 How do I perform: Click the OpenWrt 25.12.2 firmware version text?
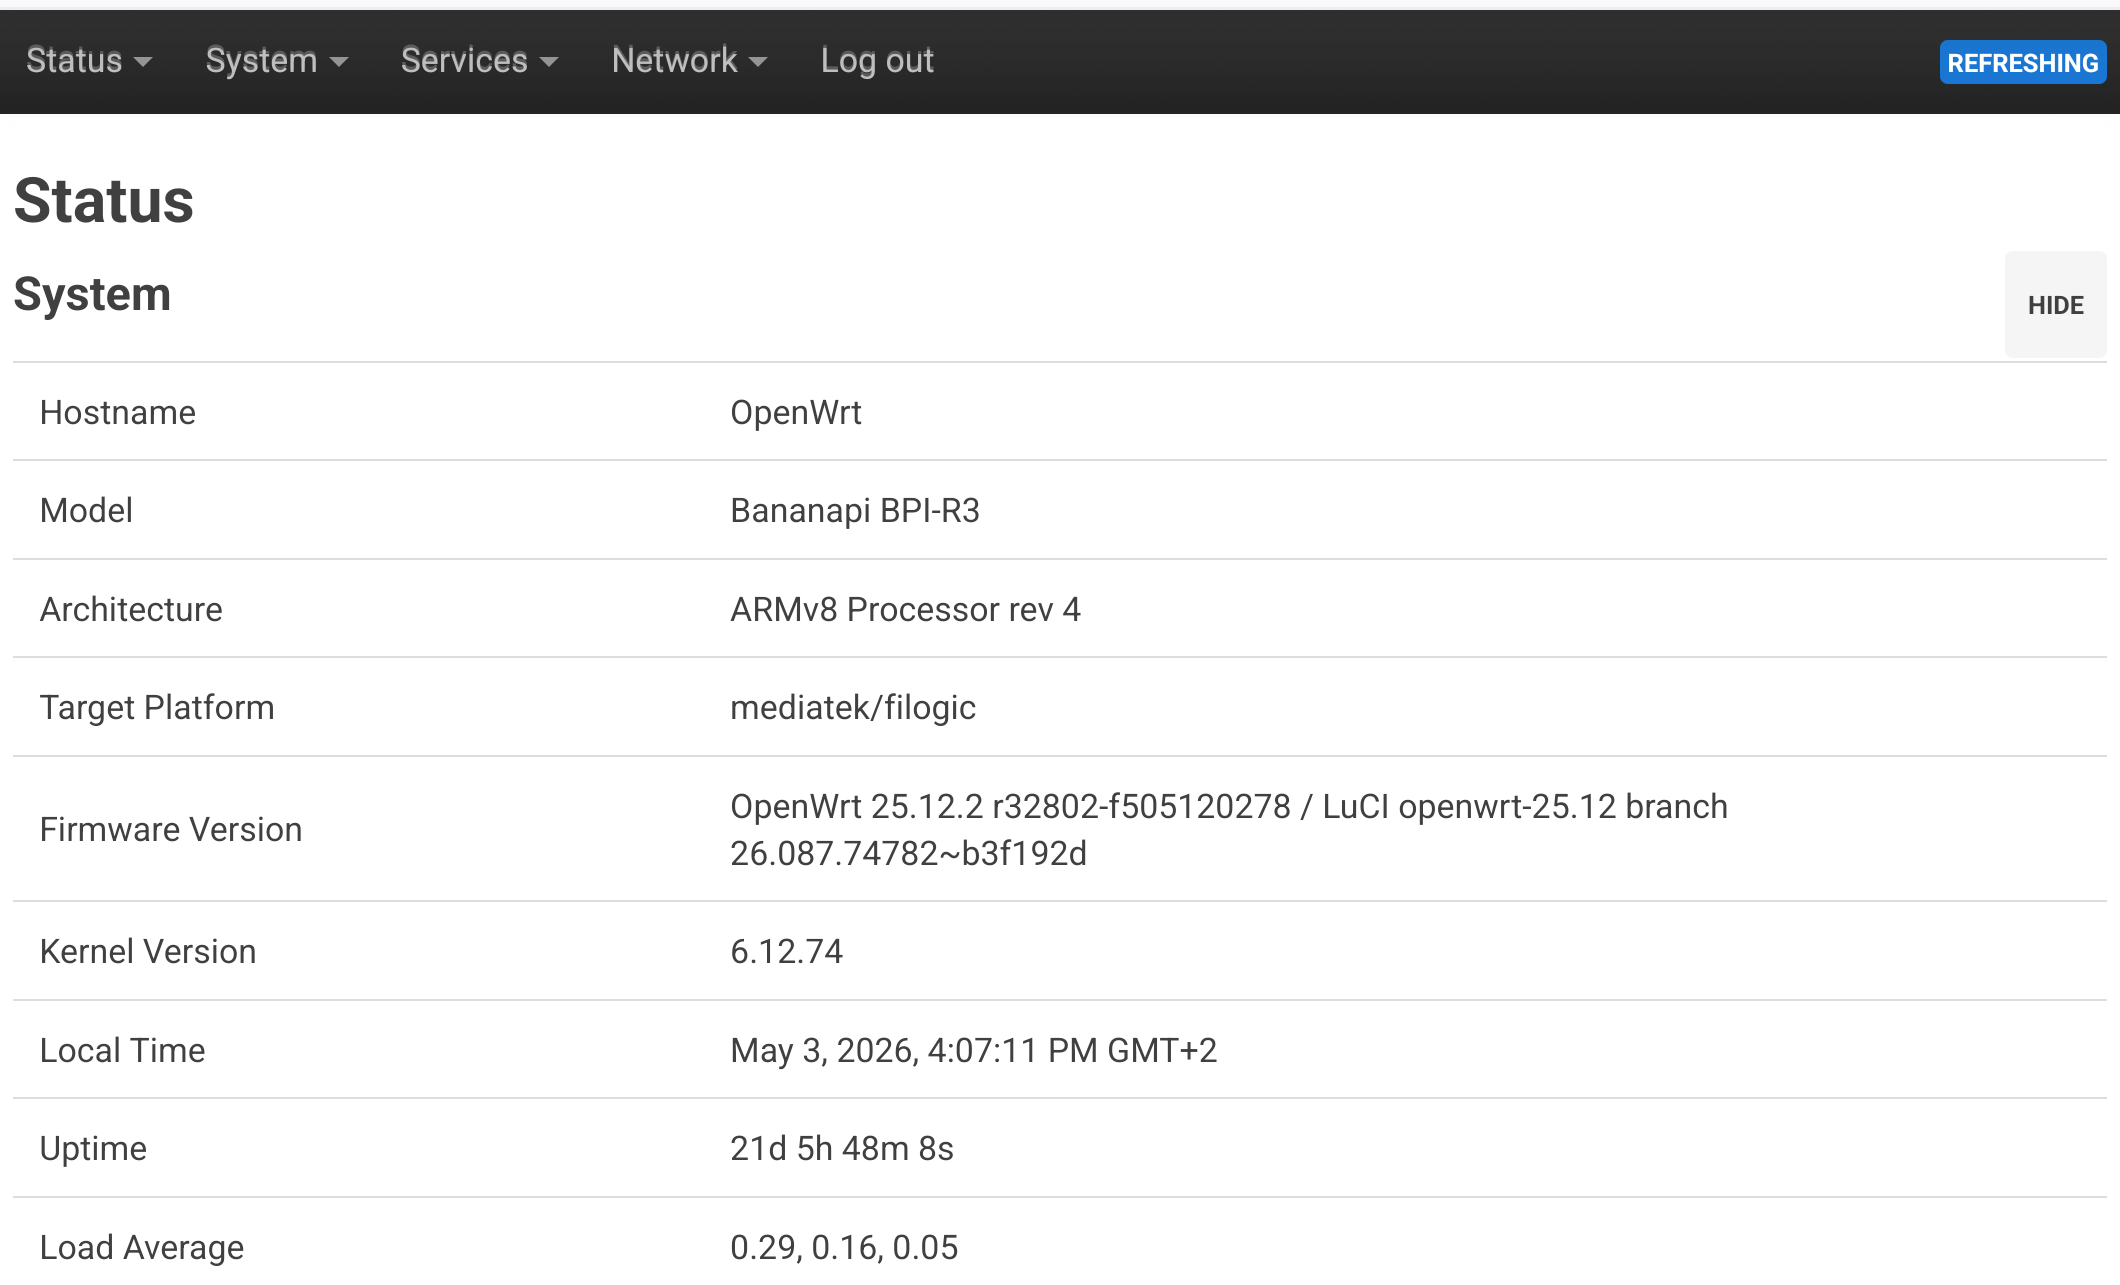pos(1229,830)
